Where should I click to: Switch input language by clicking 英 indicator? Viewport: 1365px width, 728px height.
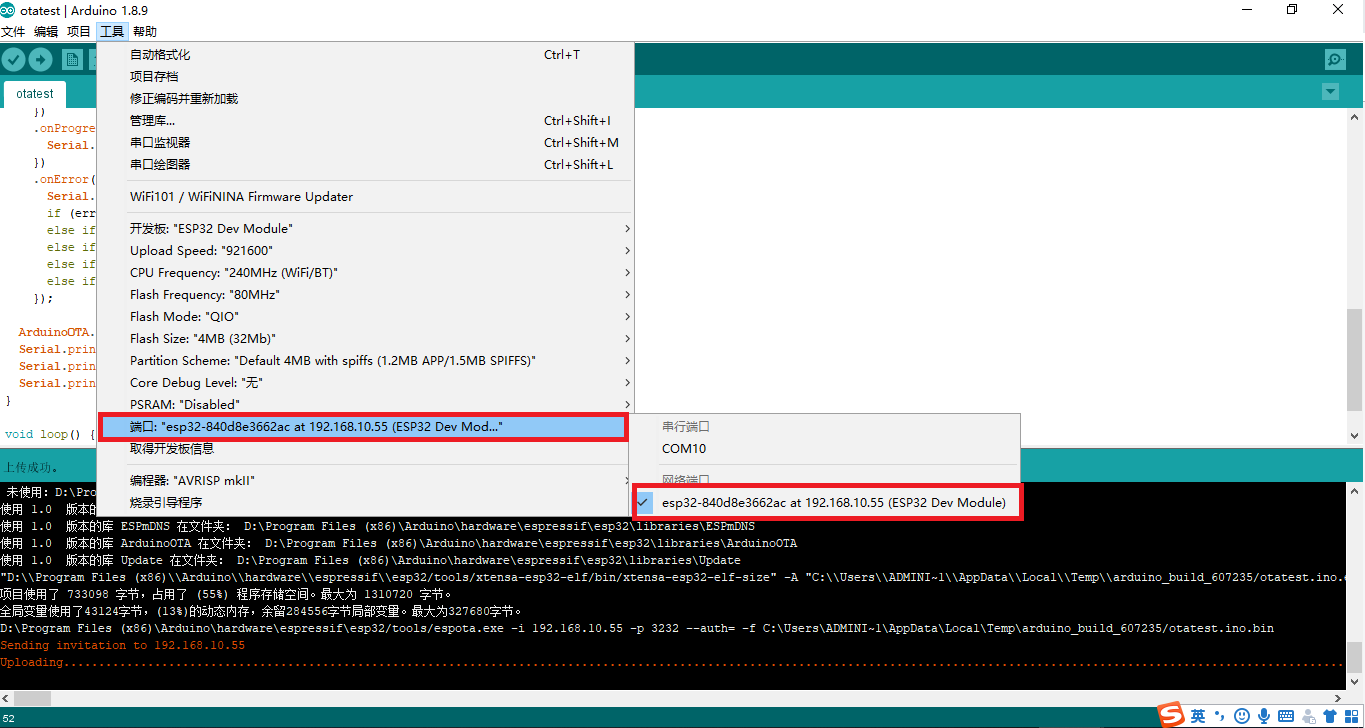point(1198,716)
